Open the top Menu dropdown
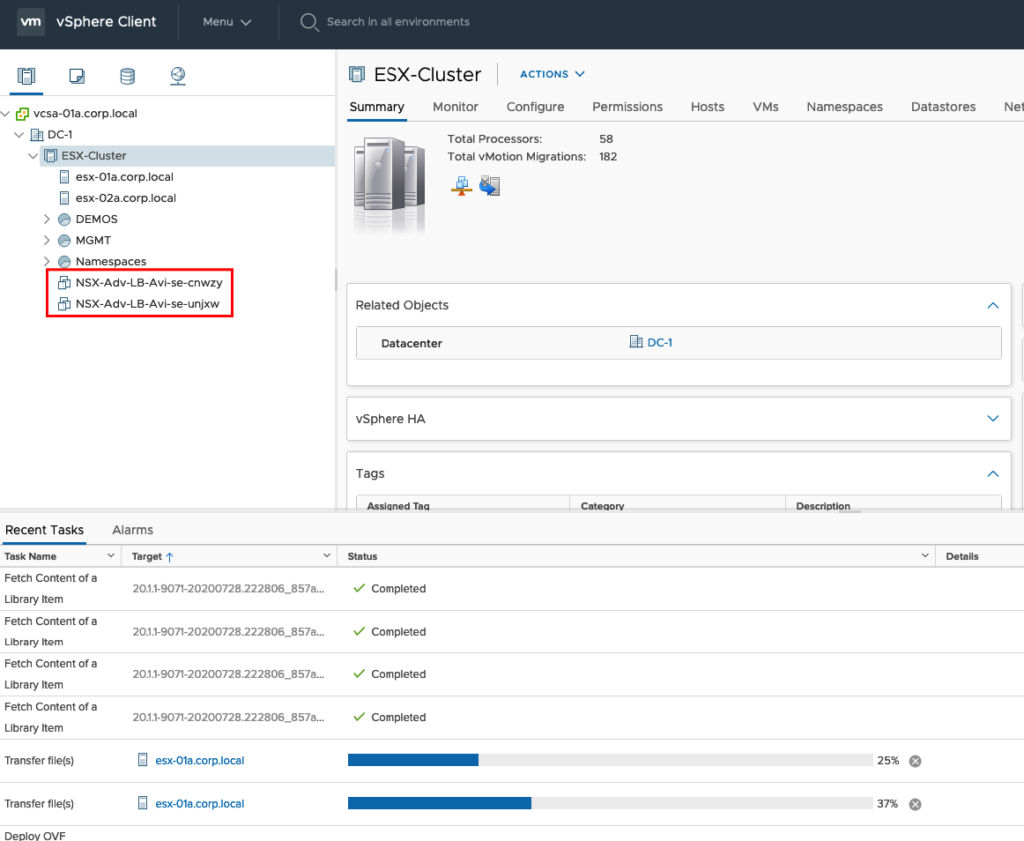The height and width of the screenshot is (841, 1024). coord(227,21)
